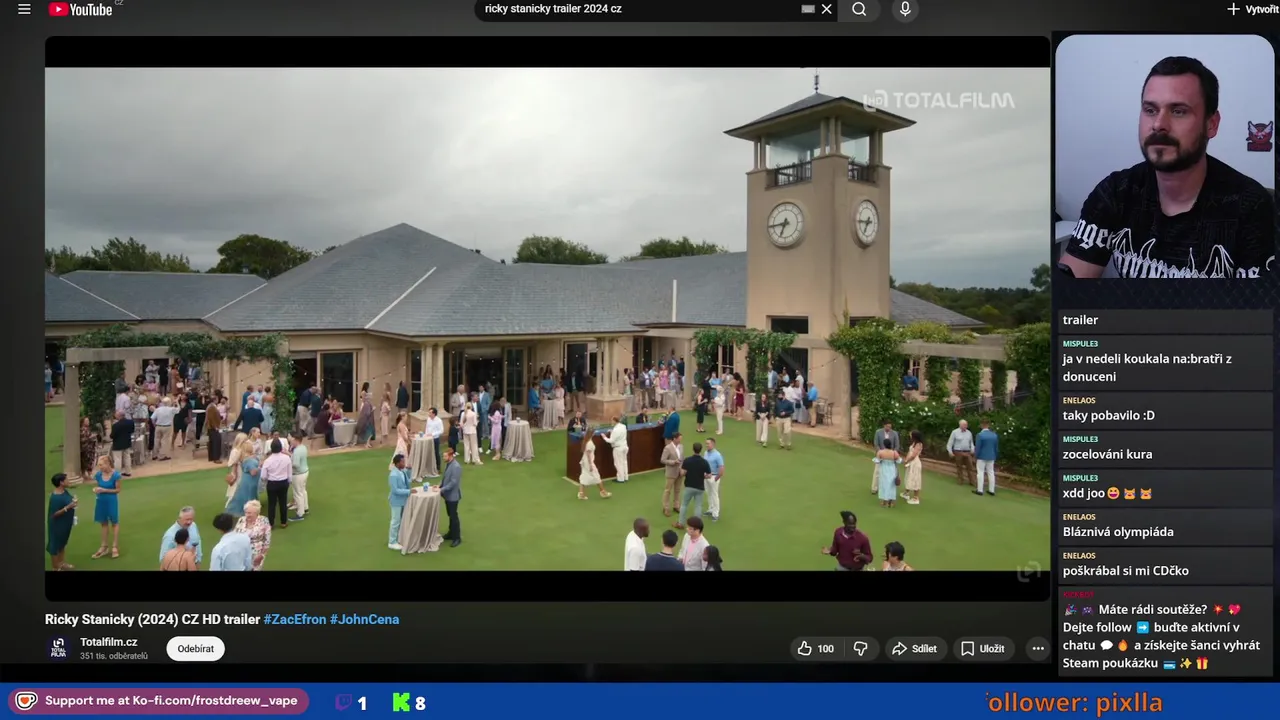Open the Totalfilm.cz channel name
The image size is (1280, 720).
(x=109, y=642)
